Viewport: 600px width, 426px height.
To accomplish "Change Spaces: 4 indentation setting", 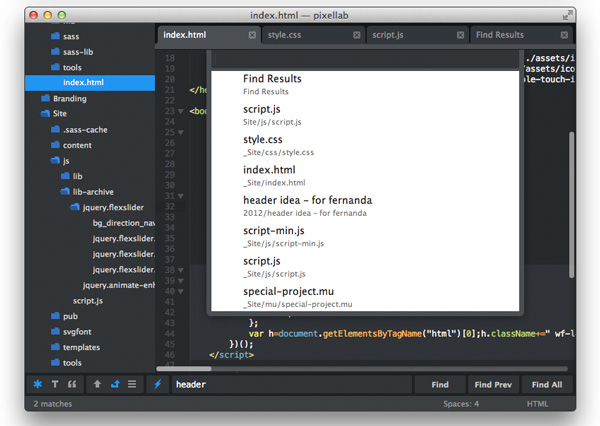I will point(461,404).
